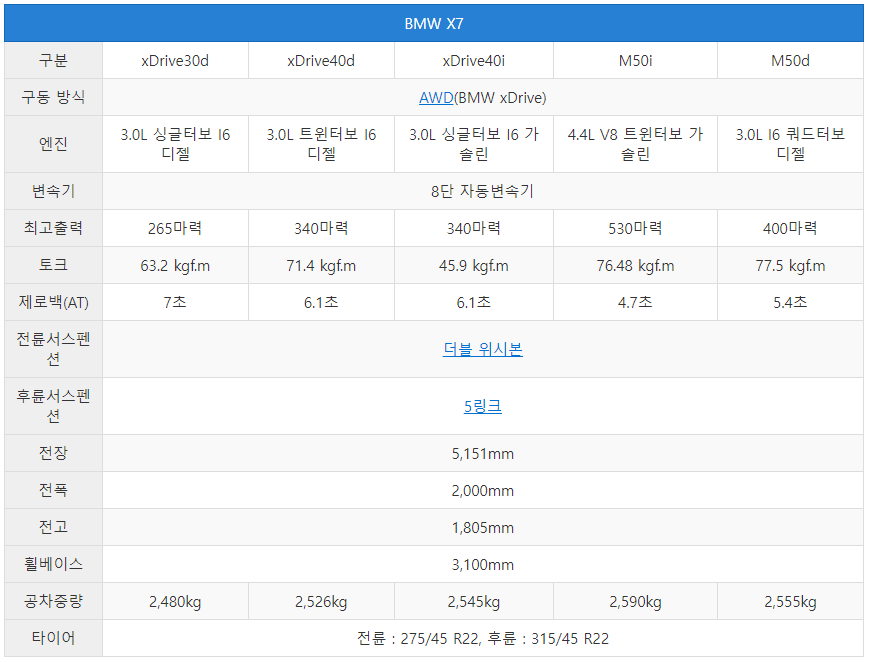Select the xDrive30d column heading
Viewport: 869px width, 663px height.
click(x=175, y=61)
